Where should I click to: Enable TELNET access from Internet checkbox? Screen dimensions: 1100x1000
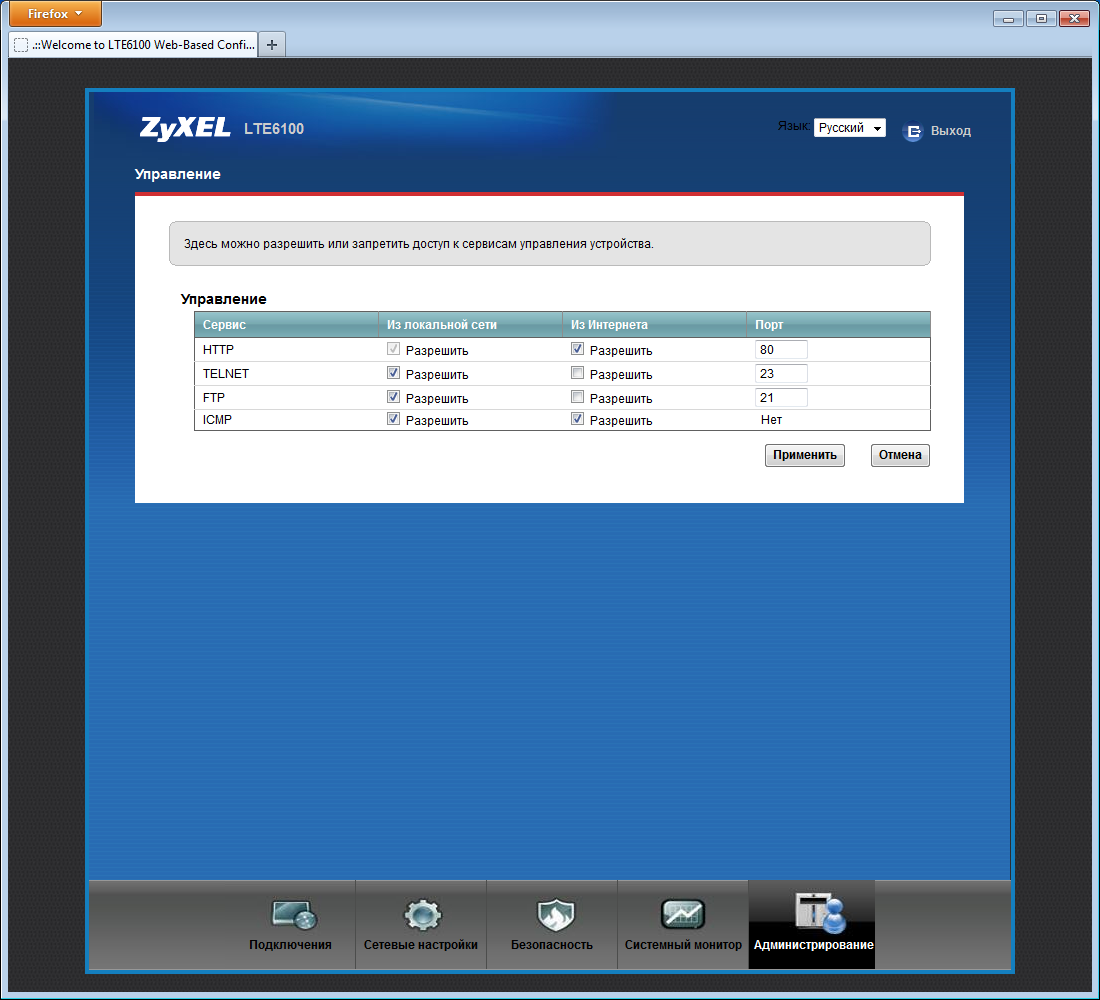[577, 373]
